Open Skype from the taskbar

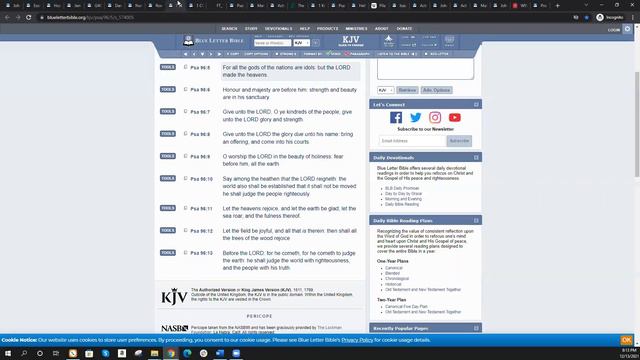106,353
